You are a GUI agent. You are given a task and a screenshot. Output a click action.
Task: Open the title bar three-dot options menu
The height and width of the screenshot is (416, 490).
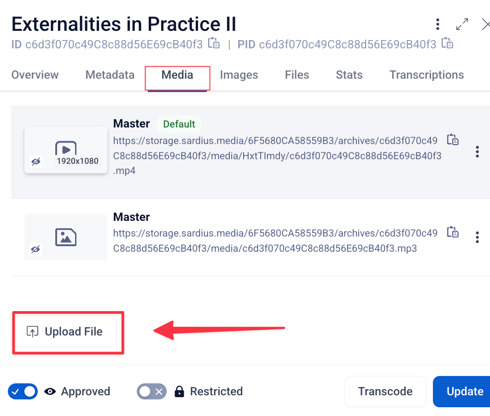pos(438,24)
